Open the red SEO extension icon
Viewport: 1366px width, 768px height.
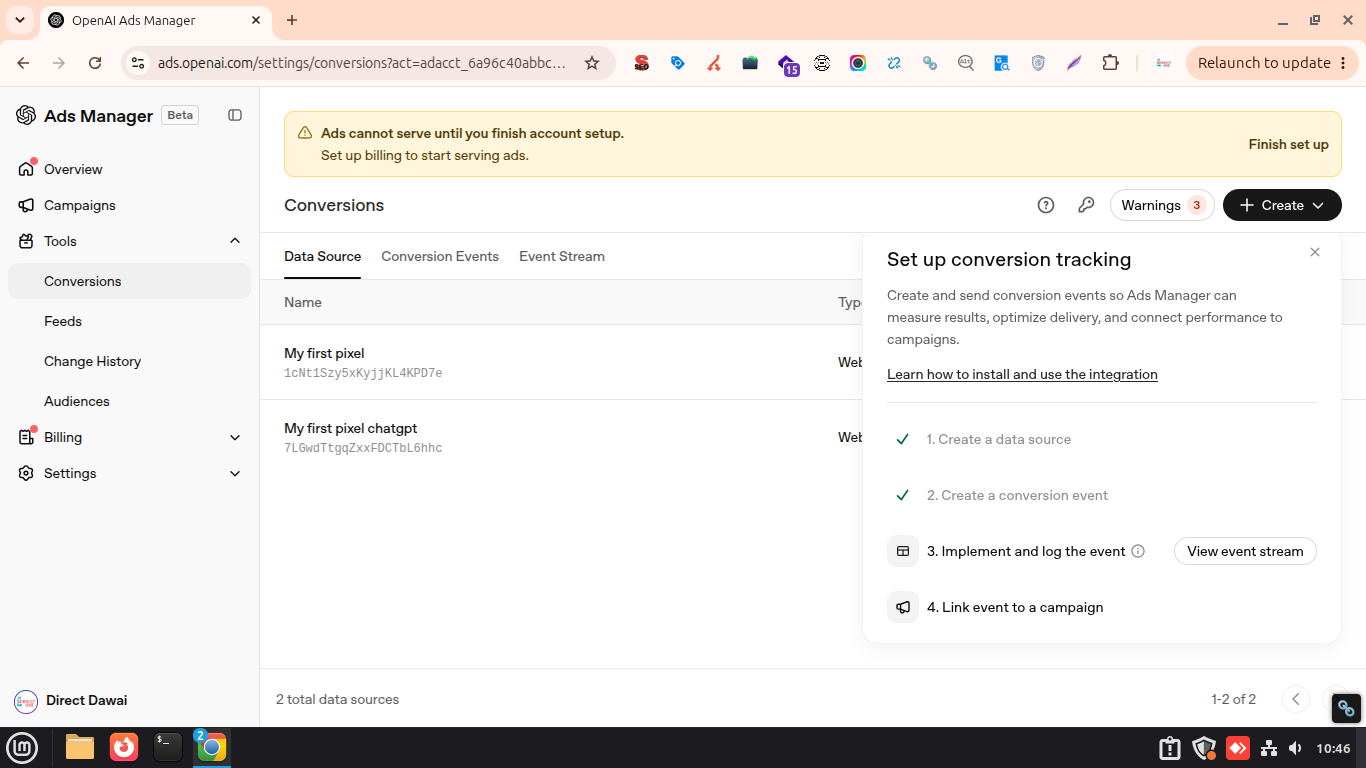[x=642, y=63]
